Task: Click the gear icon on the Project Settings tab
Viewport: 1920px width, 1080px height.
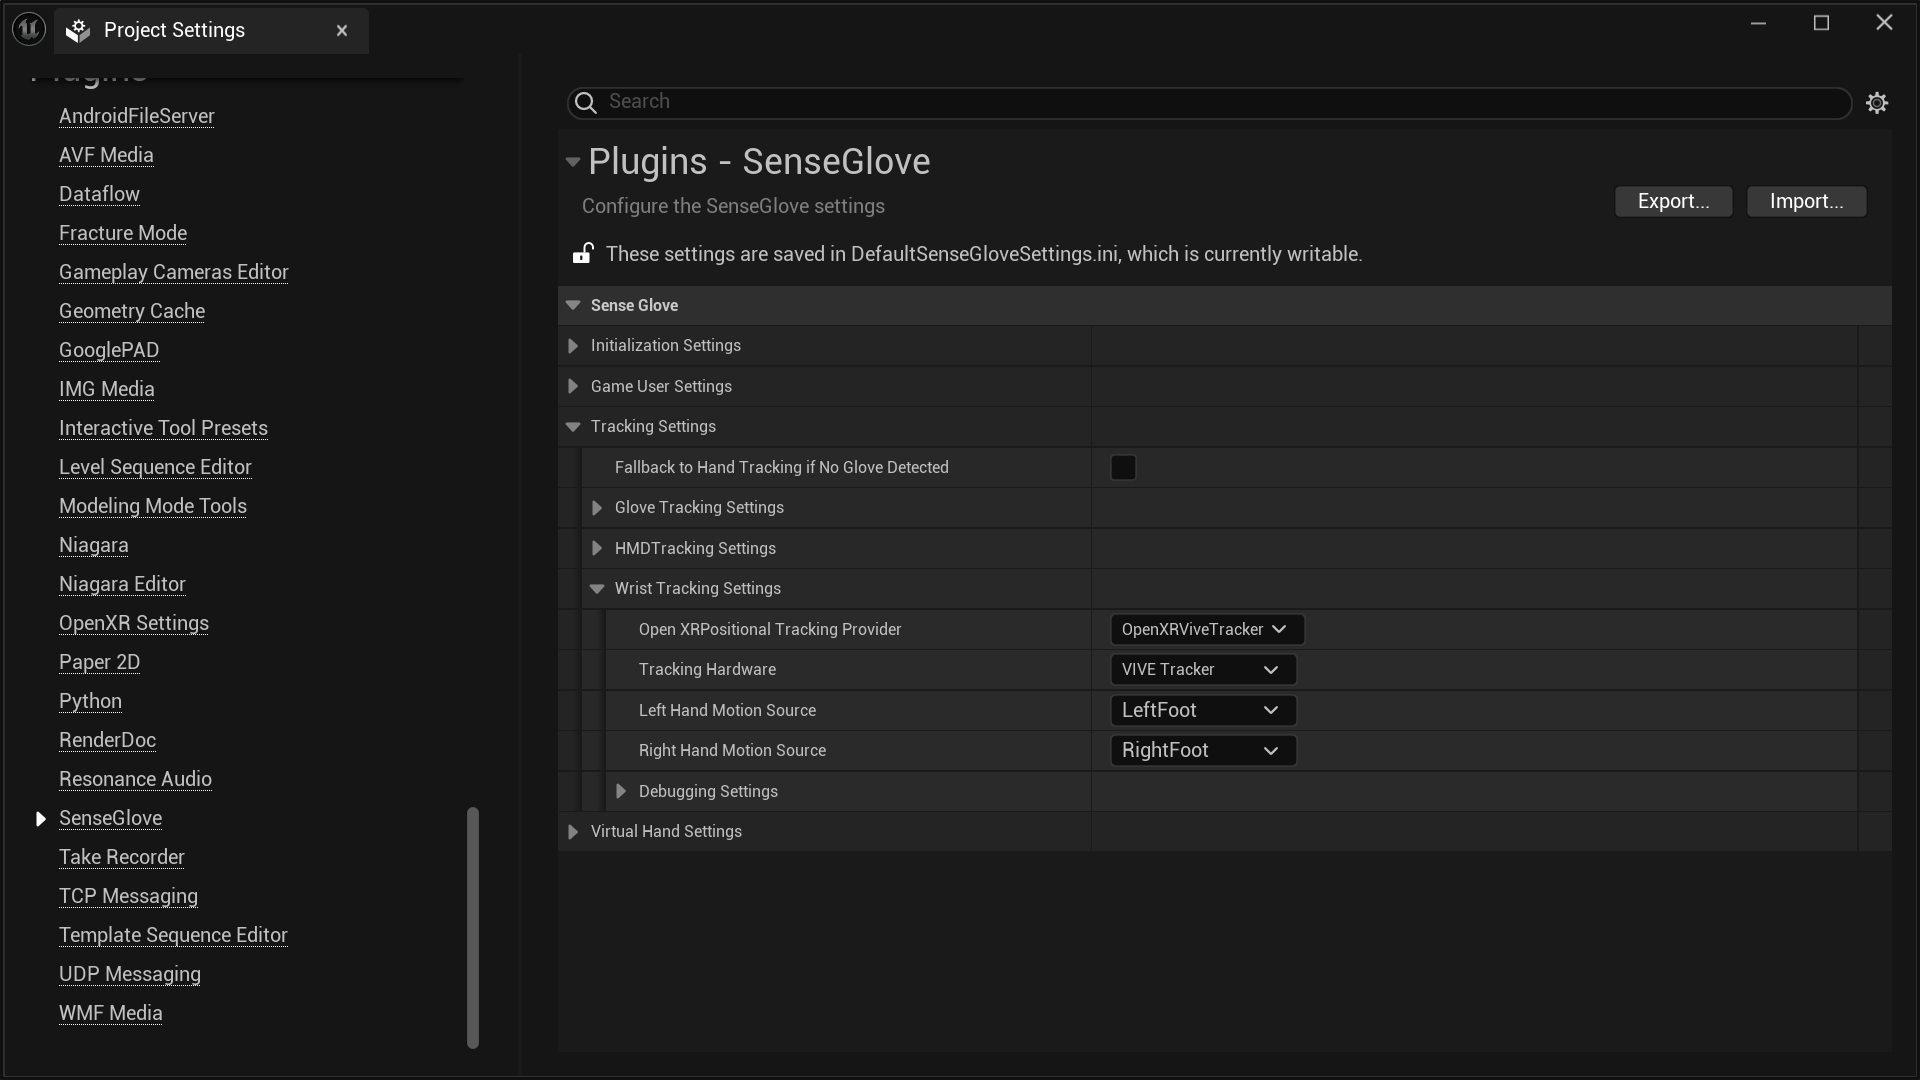Action: [77, 30]
